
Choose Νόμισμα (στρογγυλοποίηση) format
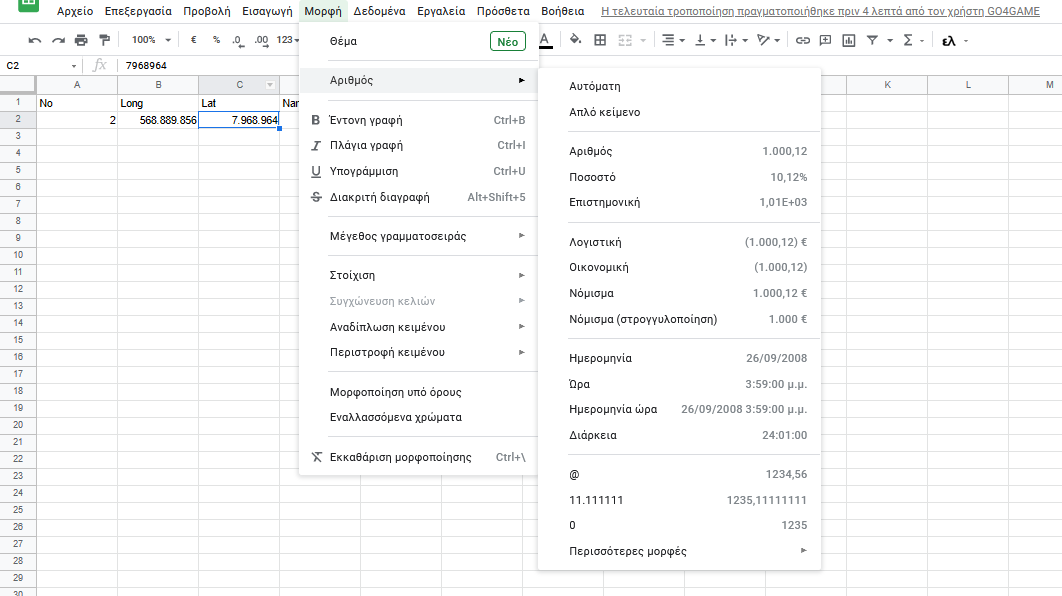click(x=679, y=319)
